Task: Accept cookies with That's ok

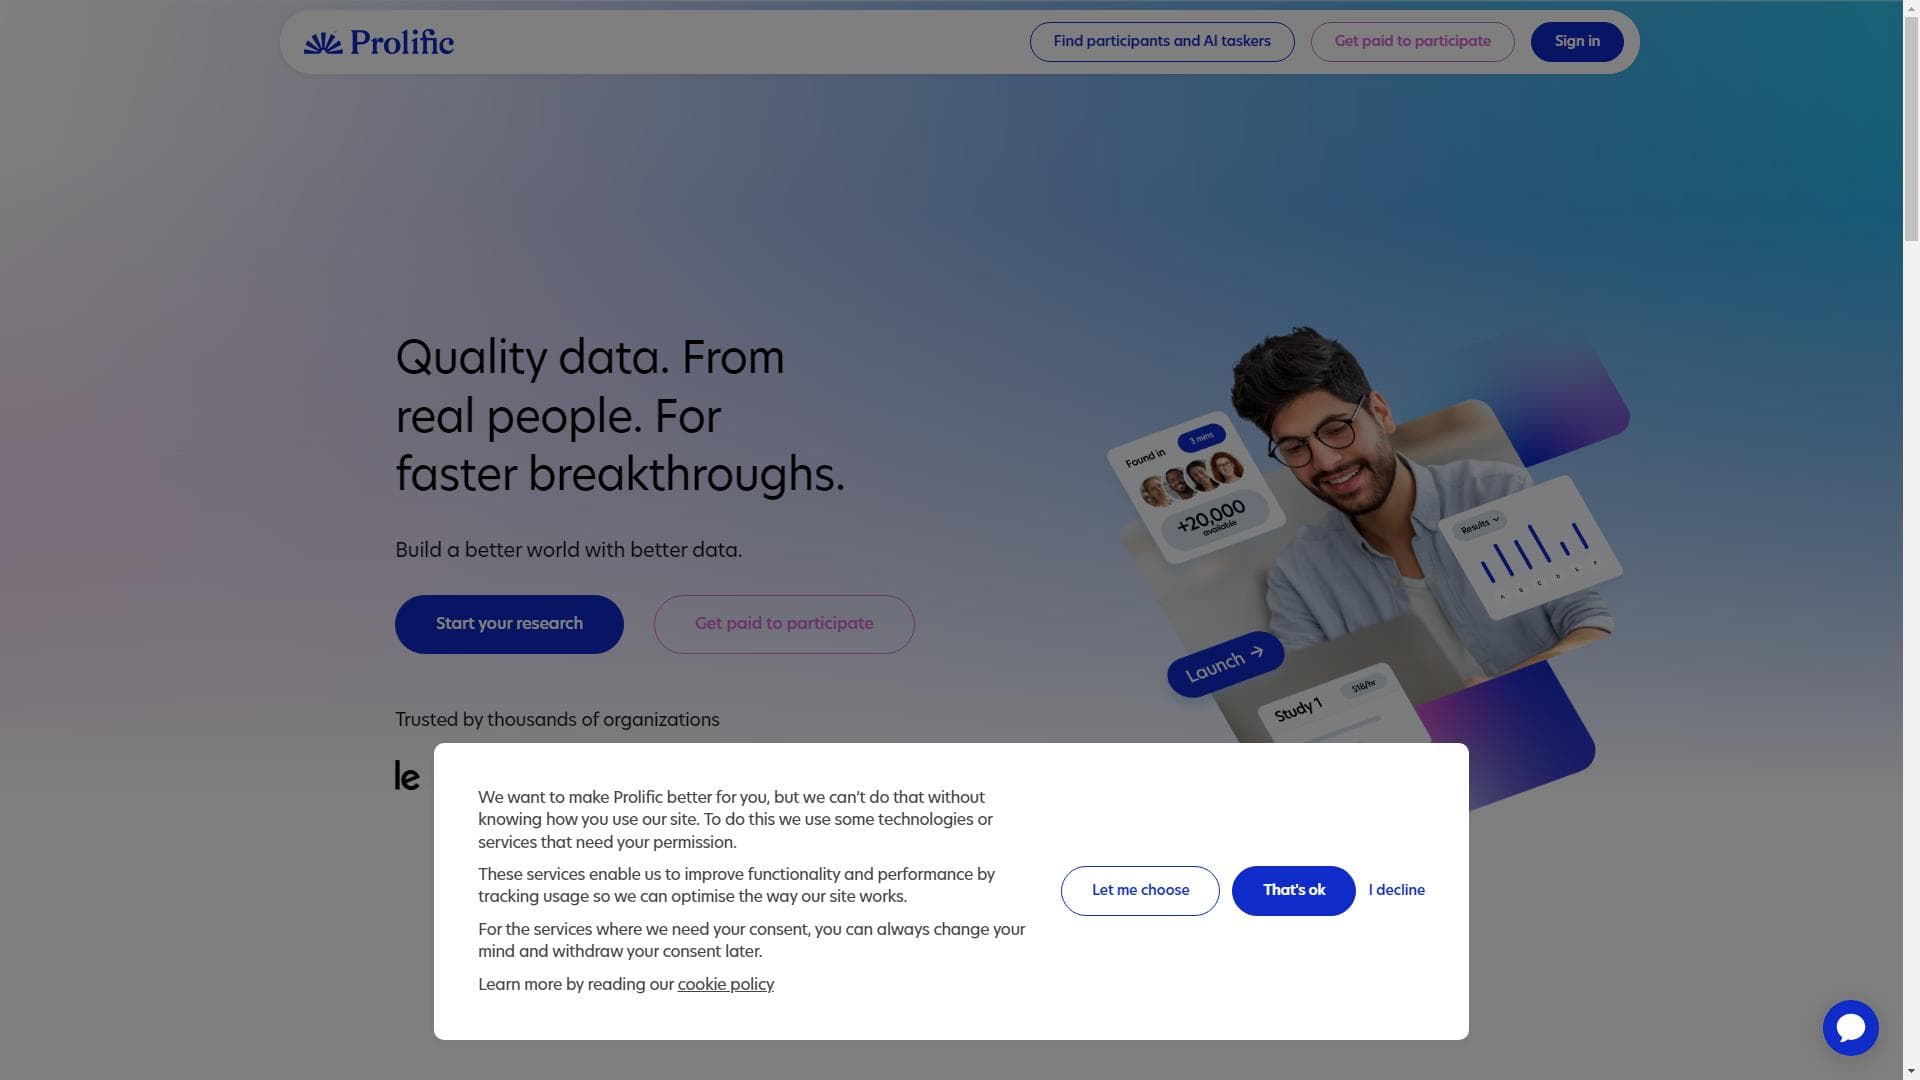Action: pyautogui.click(x=1293, y=890)
